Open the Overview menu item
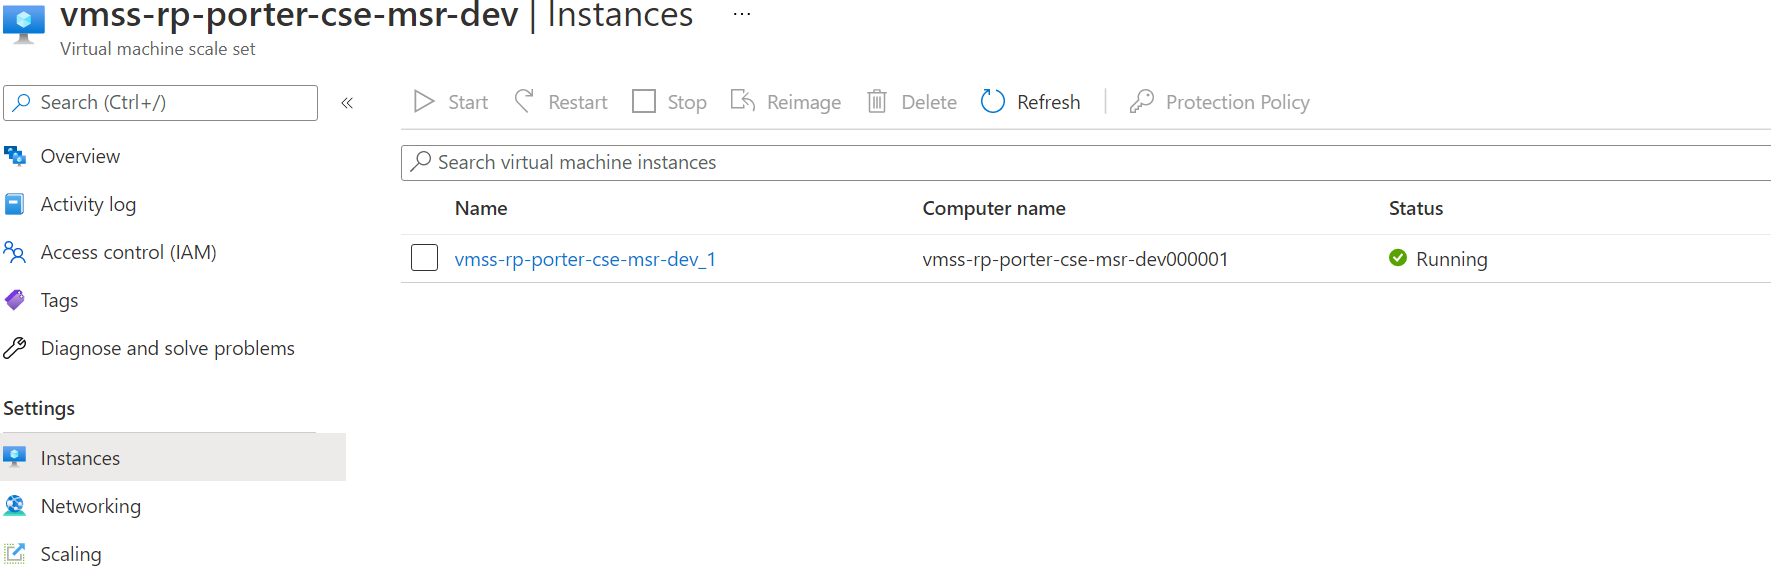The width and height of the screenshot is (1775, 580). click(x=80, y=156)
